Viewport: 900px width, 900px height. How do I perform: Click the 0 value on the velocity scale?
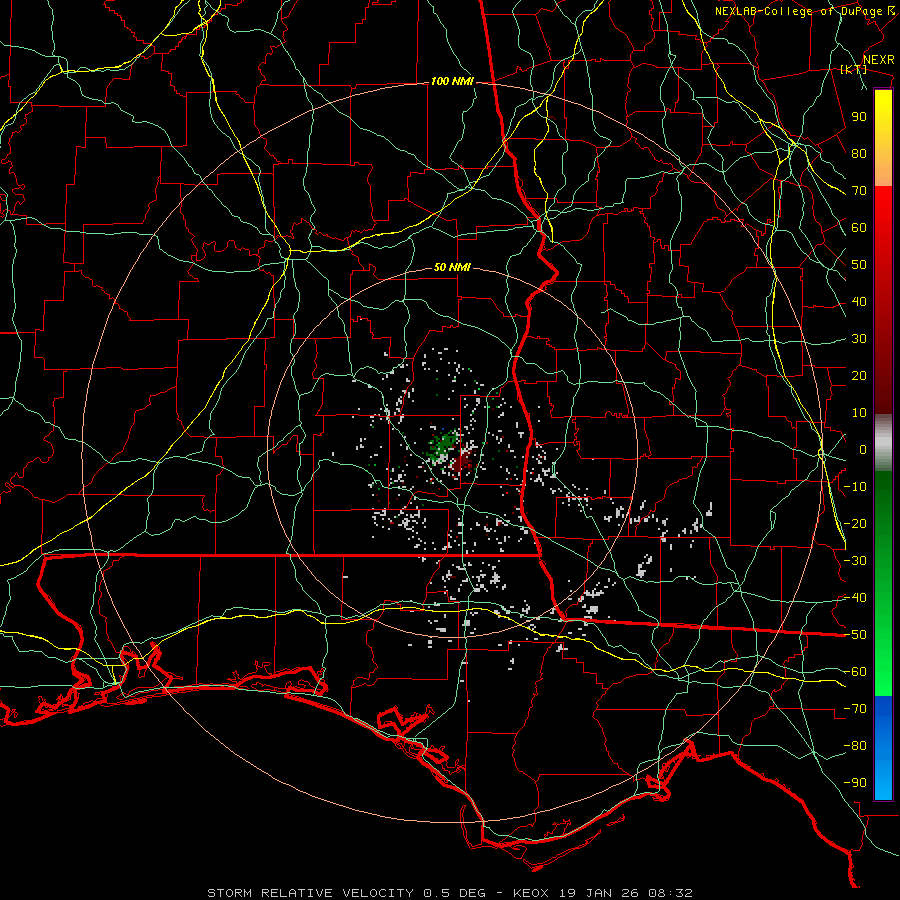(863, 449)
